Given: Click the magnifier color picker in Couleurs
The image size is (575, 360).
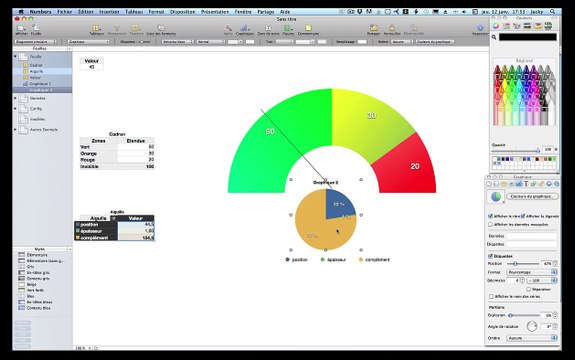Looking at the screenshot, I should [494, 37].
